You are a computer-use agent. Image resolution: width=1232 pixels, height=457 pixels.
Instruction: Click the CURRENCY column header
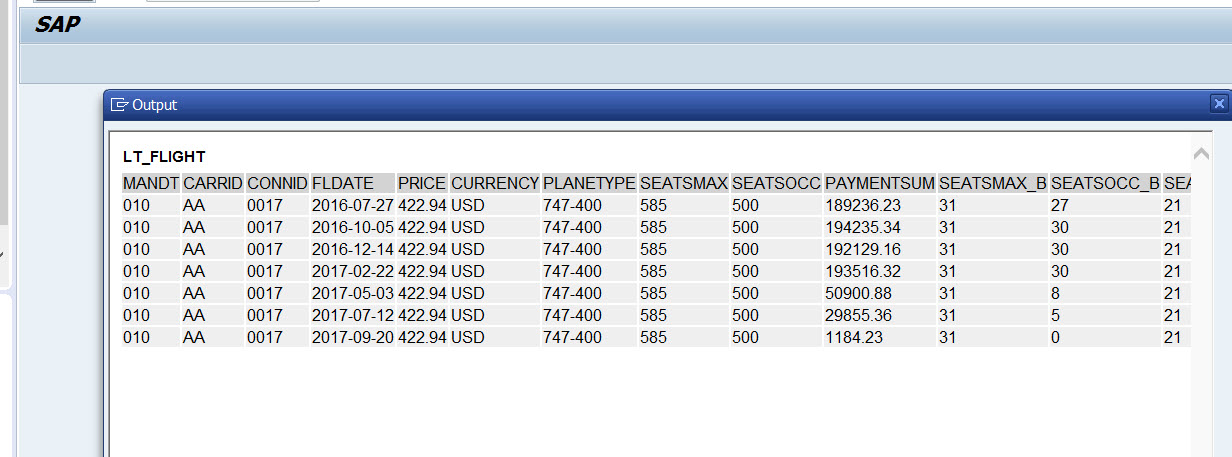(x=494, y=183)
